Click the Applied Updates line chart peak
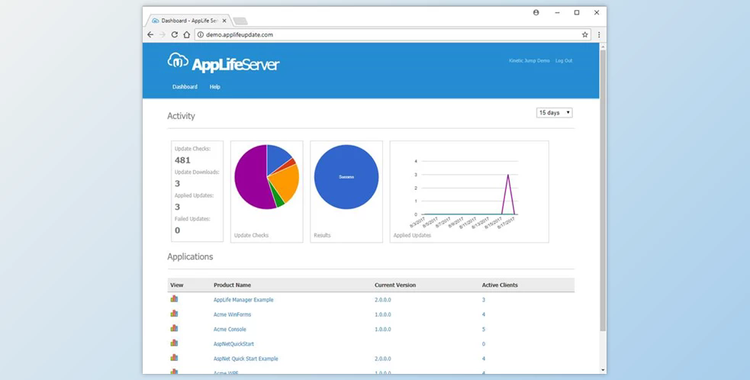The image size is (750, 380). (507, 175)
